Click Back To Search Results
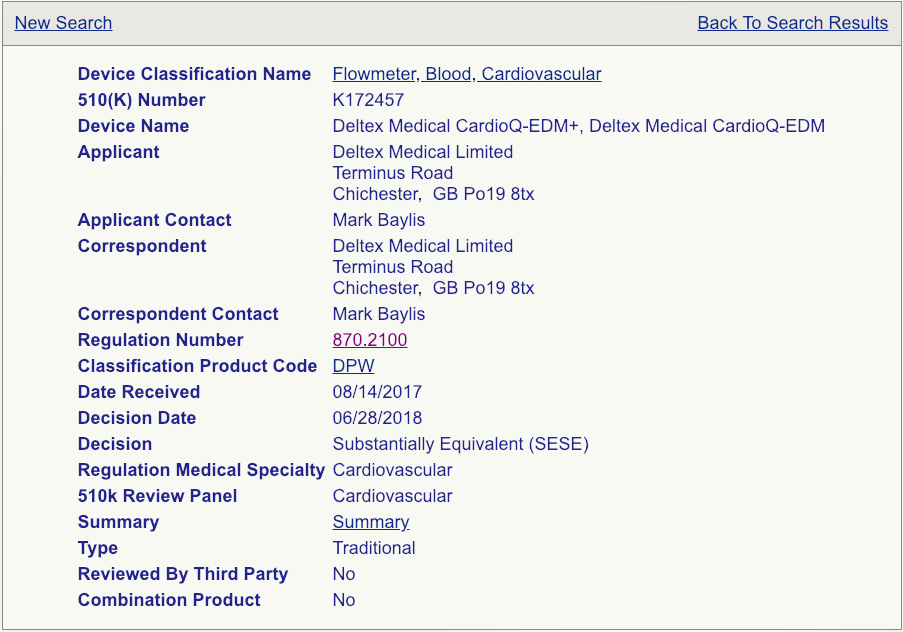This screenshot has height=632, width=903. tap(792, 22)
